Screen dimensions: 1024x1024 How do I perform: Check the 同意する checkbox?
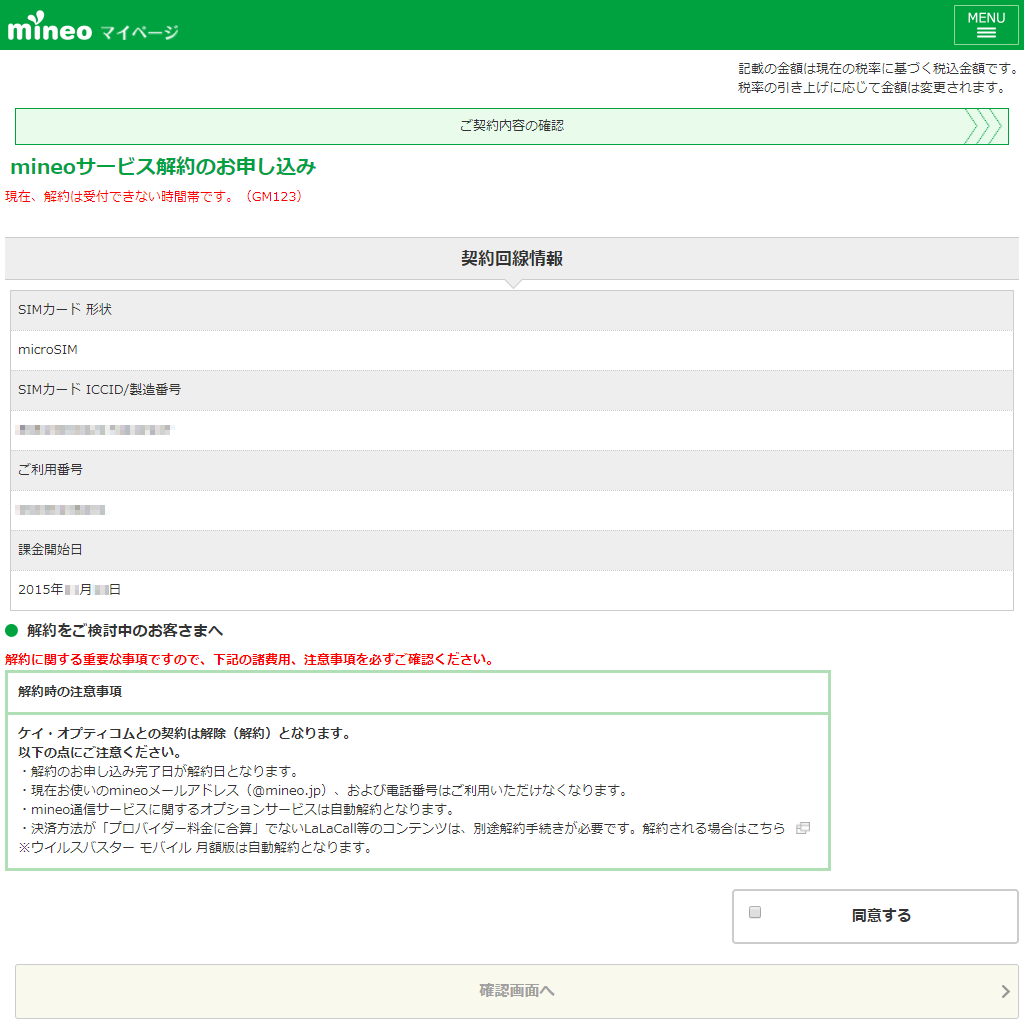755,912
